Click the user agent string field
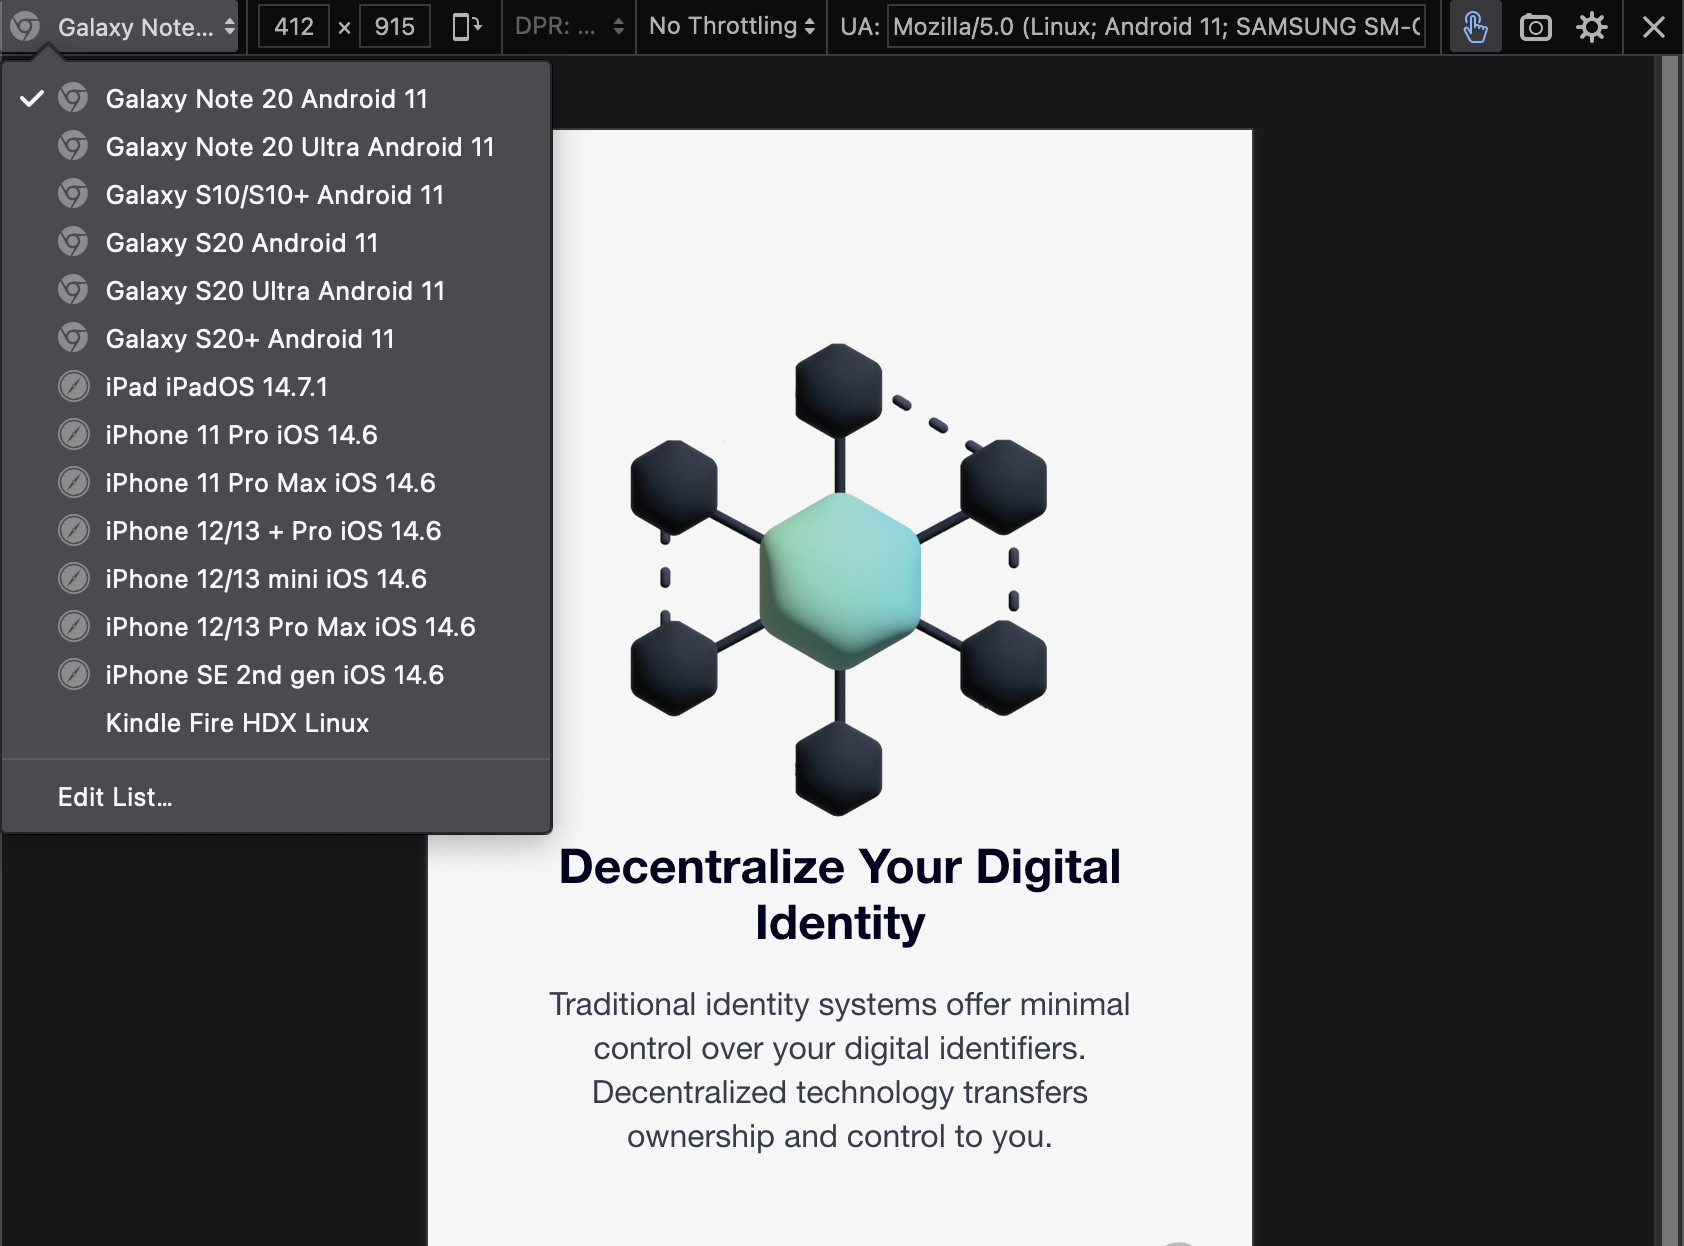 coord(1156,27)
